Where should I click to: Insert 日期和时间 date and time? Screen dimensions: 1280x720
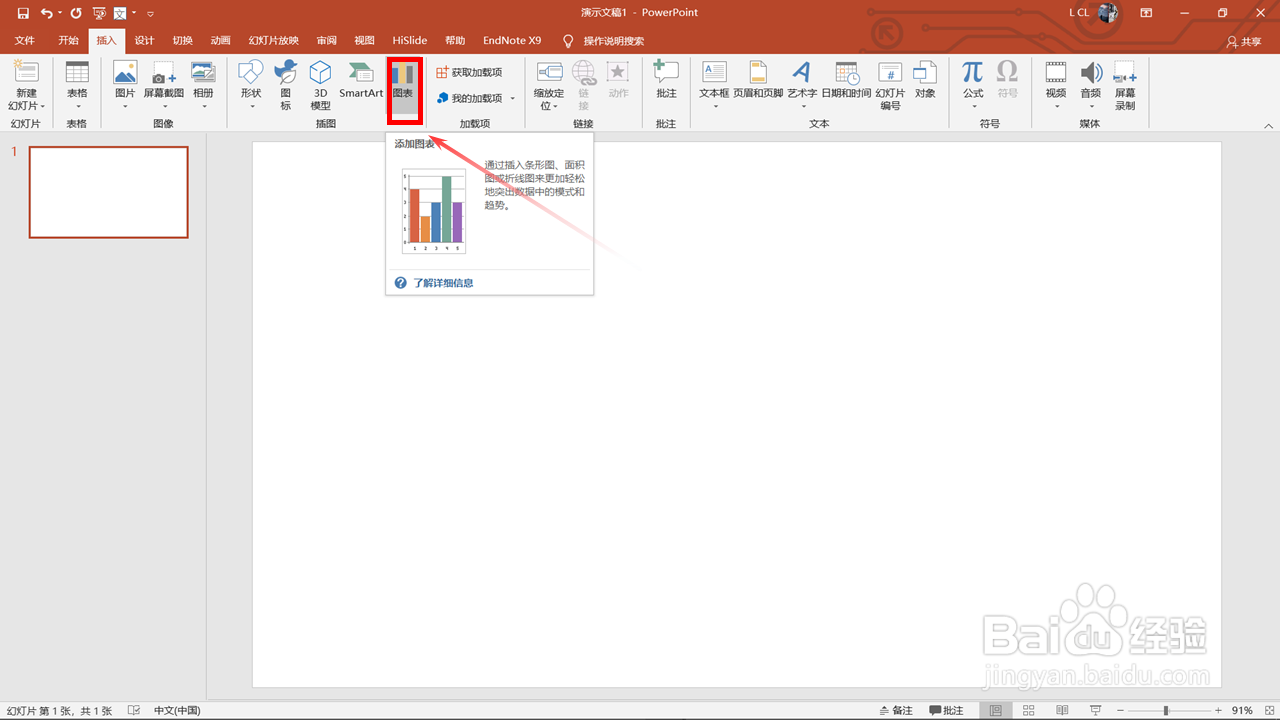(846, 80)
